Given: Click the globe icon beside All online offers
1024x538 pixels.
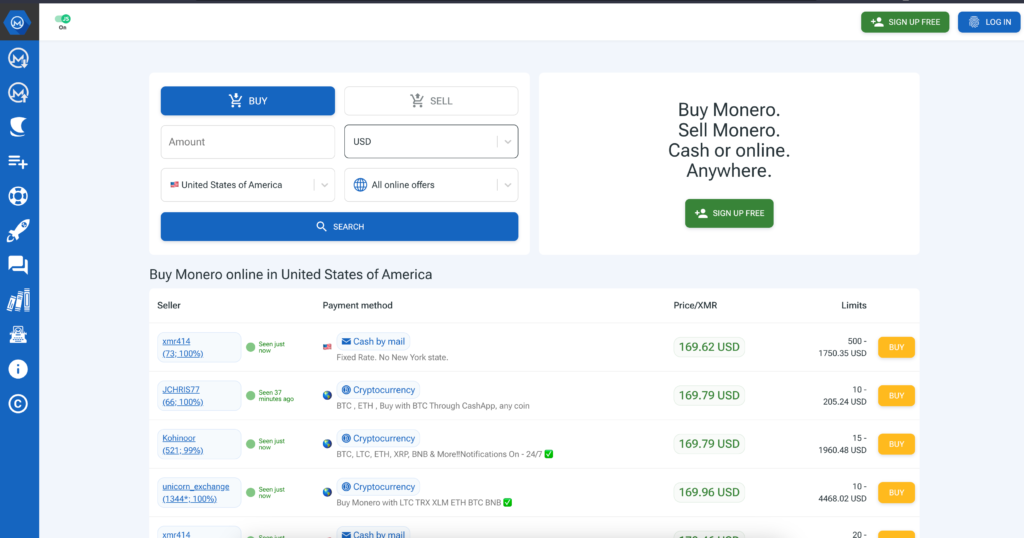Looking at the screenshot, I should 360,185.
